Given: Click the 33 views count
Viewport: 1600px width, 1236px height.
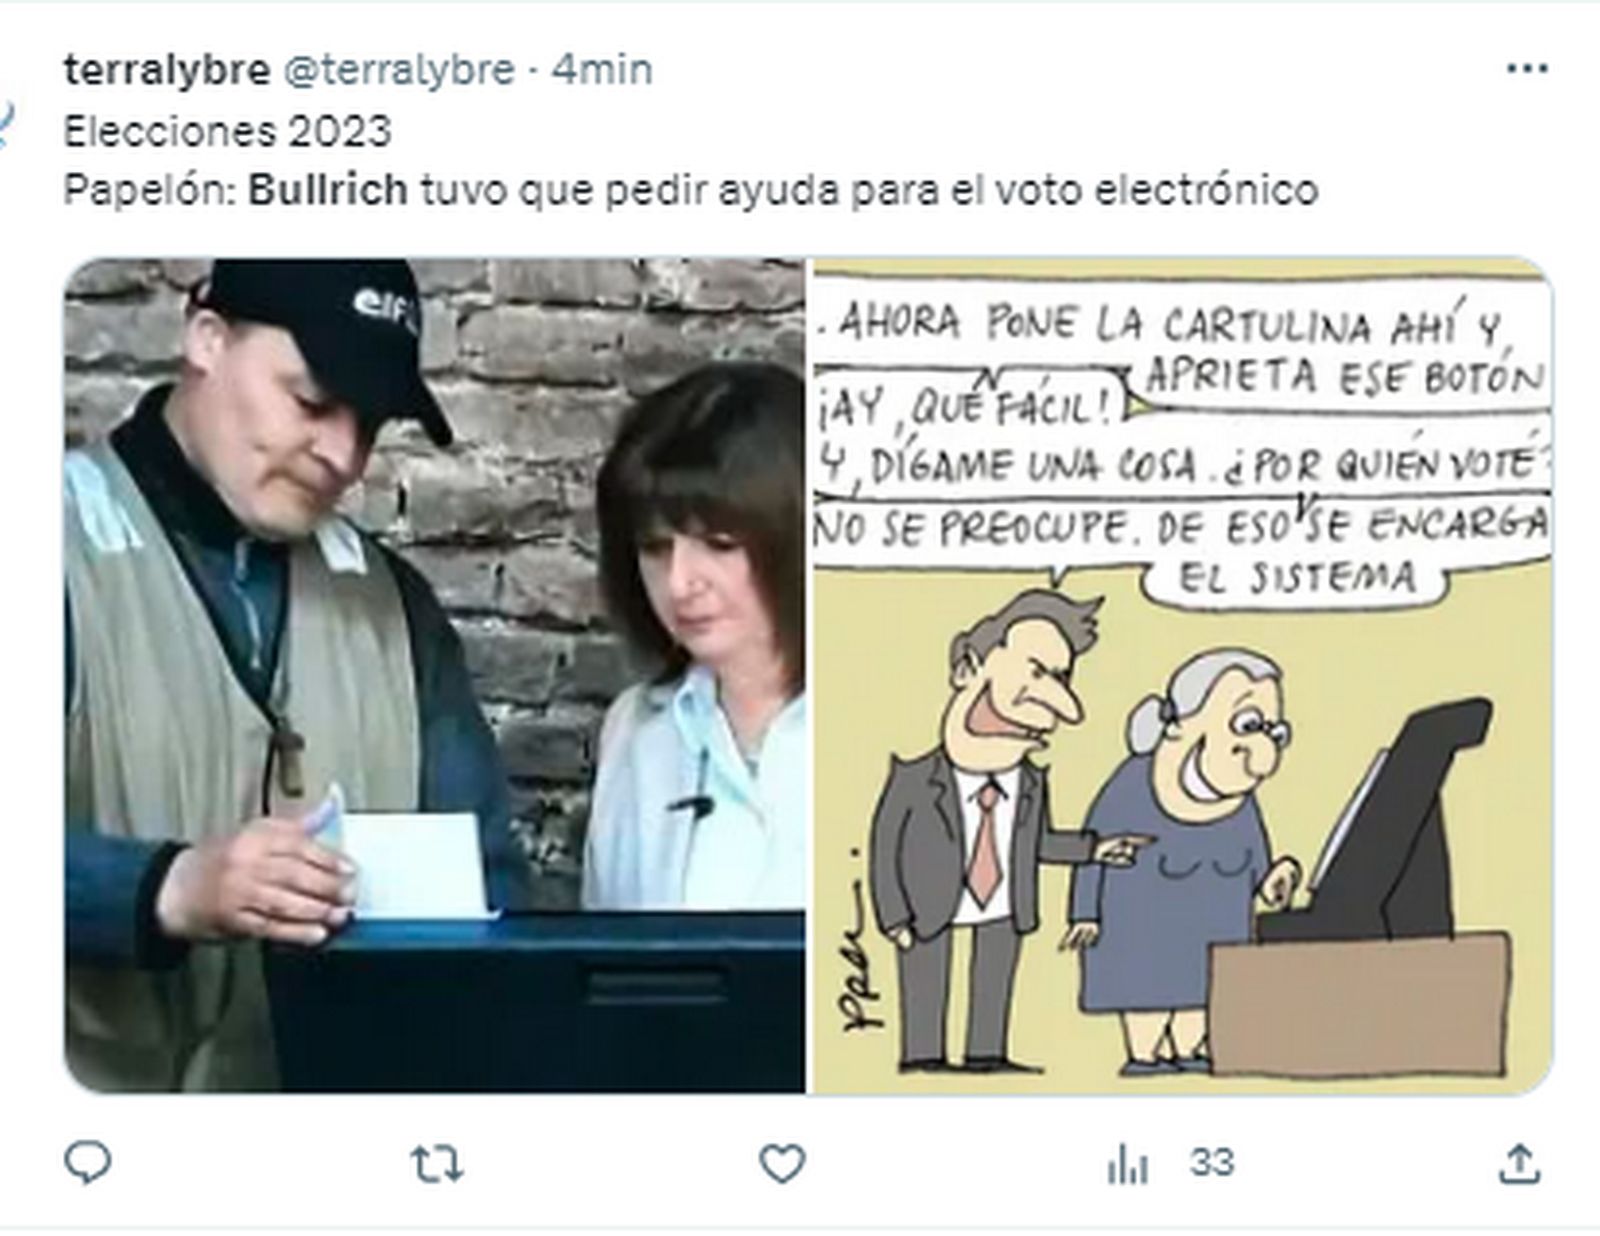Looking at the screenshot, I should pos(1212,1163).
